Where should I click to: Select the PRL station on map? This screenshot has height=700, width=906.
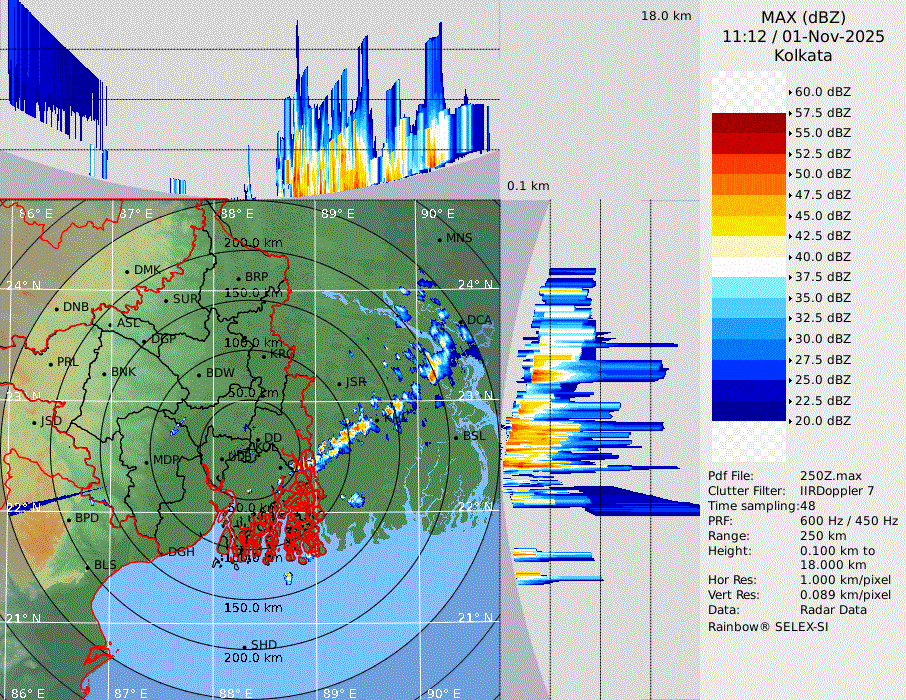(x=50, y=362)
